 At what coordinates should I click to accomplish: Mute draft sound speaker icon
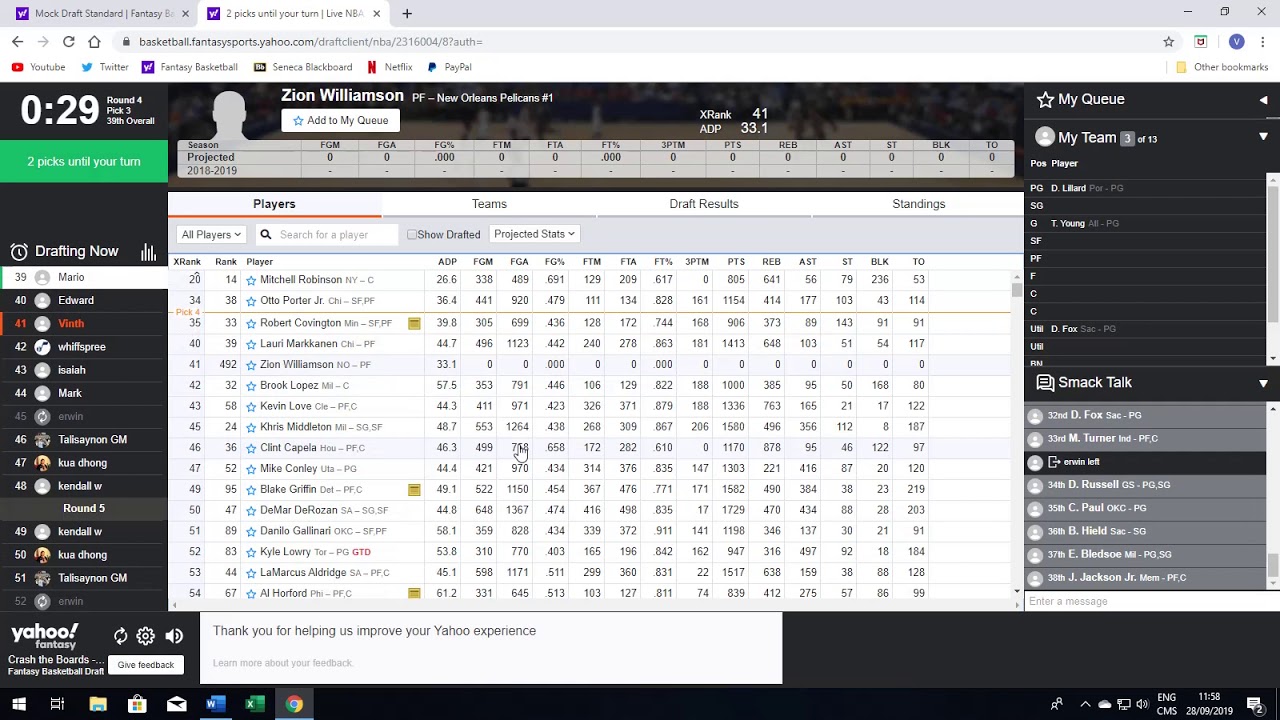pos(174,636)
